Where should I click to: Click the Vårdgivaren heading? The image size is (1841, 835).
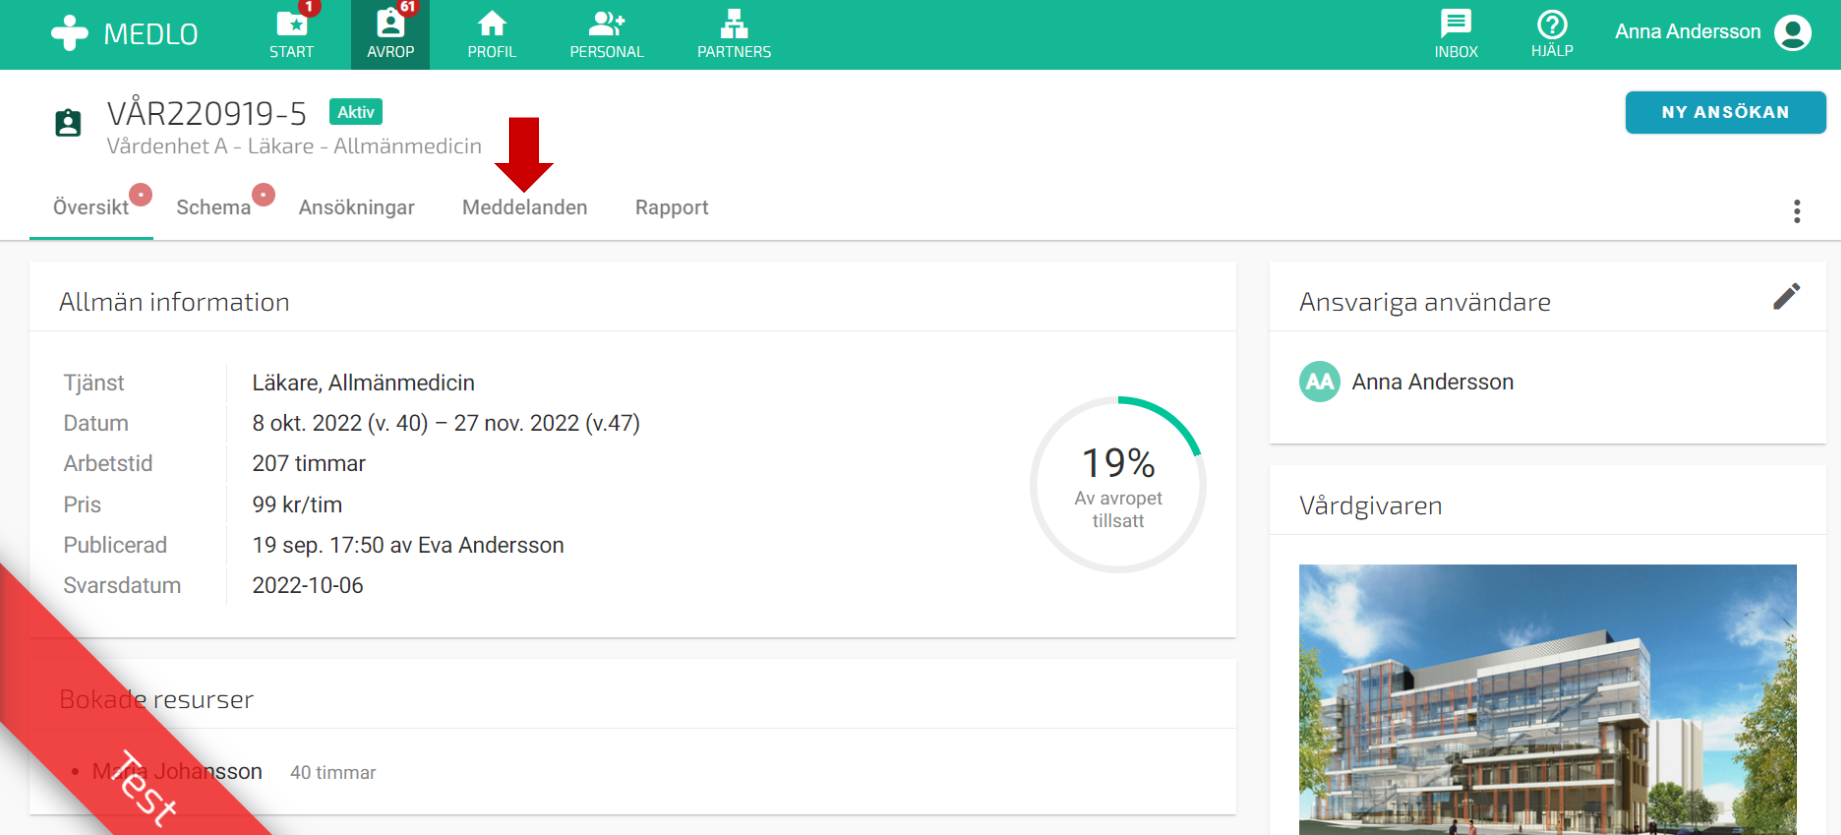(1370, 506)
